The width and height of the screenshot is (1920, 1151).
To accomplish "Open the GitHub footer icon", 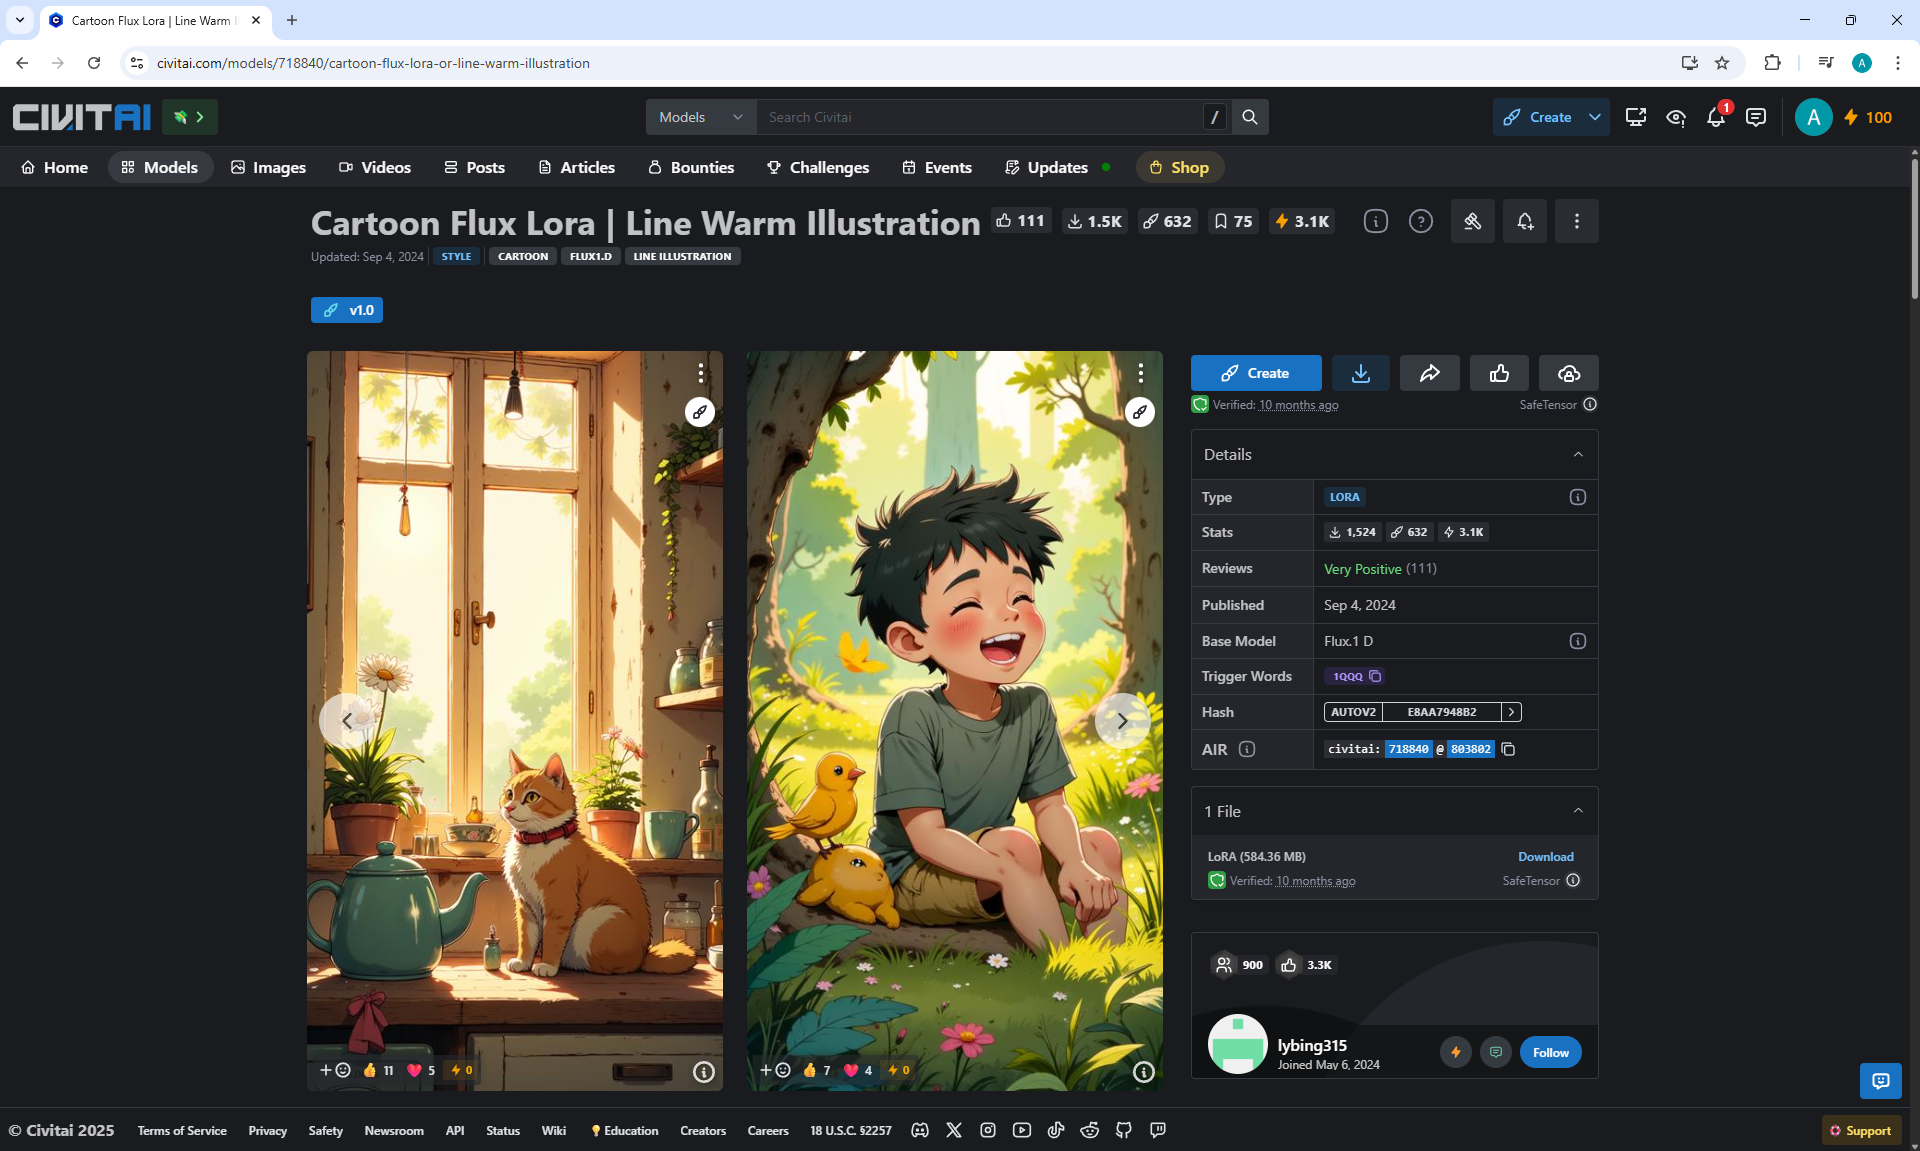I will pyautogui.click(x=1124, y=1130).
